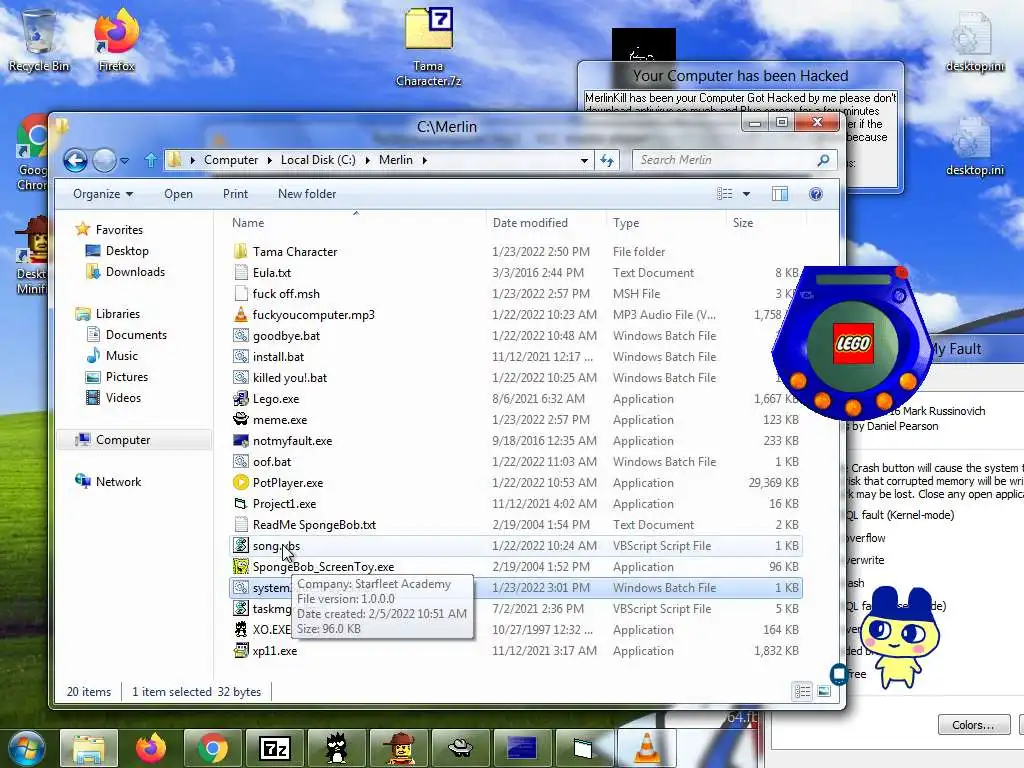This screenshot has width=1024, height=768.
Task: Select Favorites in the navigation pane
Action: tap(119, 230)
